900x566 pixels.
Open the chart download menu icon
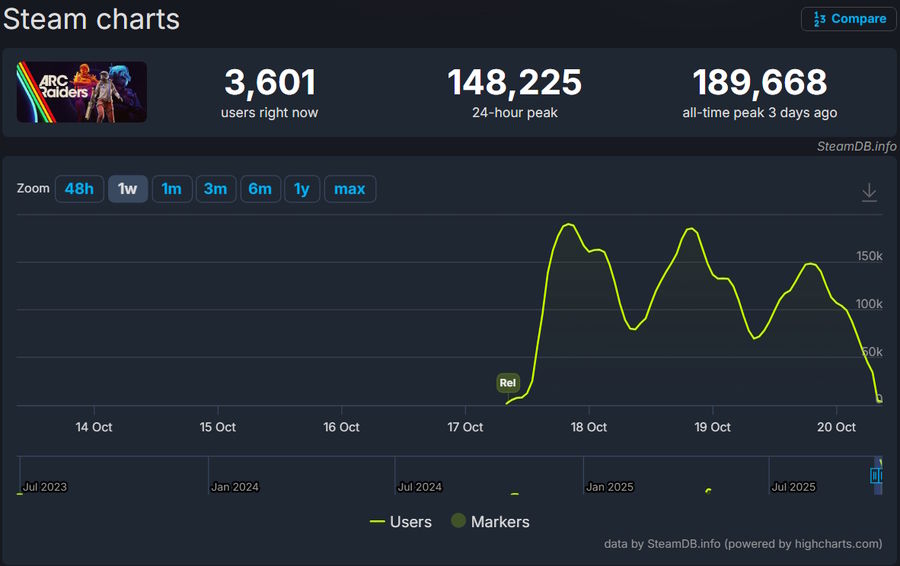click(869, 192)
